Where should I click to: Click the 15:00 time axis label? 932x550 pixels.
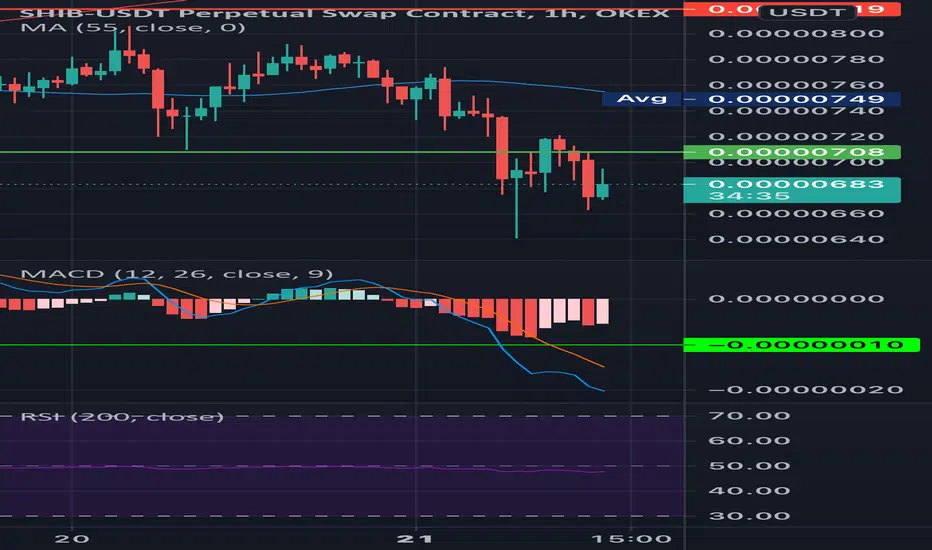pos(631,539)
